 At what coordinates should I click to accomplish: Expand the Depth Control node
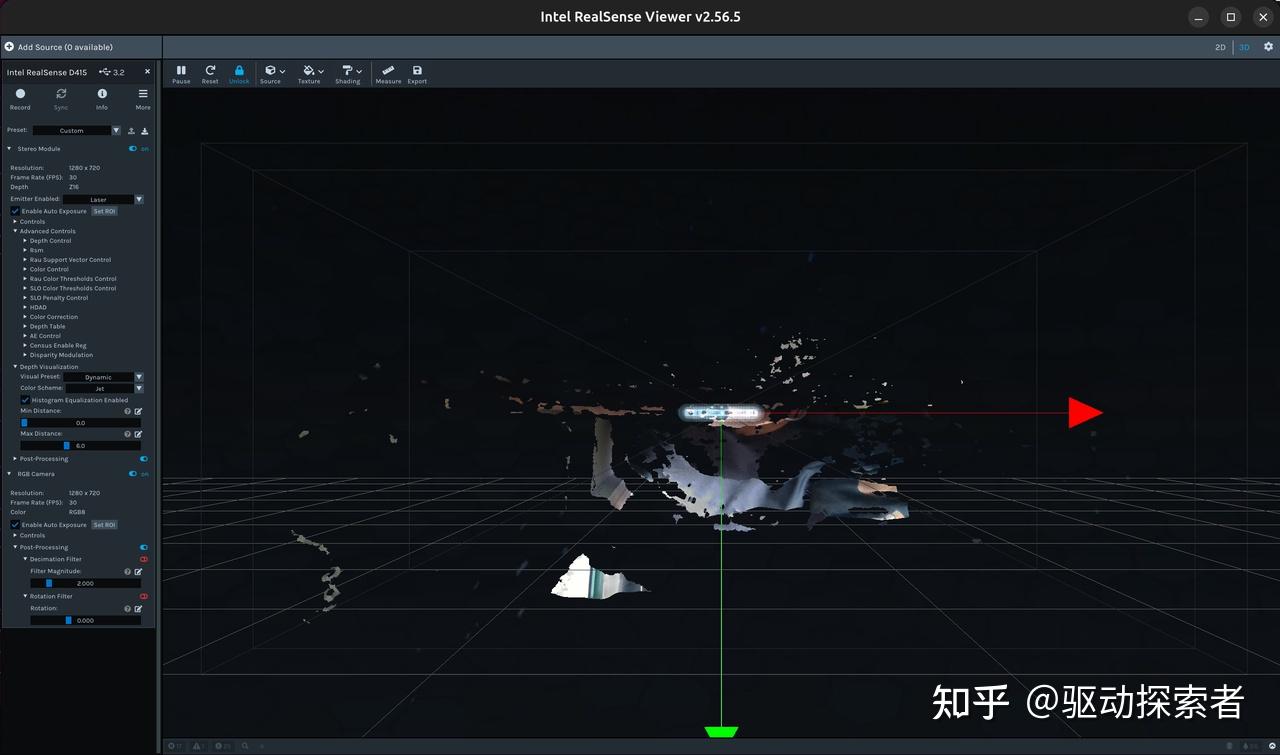pyautogui.click(x=25, y=241)
